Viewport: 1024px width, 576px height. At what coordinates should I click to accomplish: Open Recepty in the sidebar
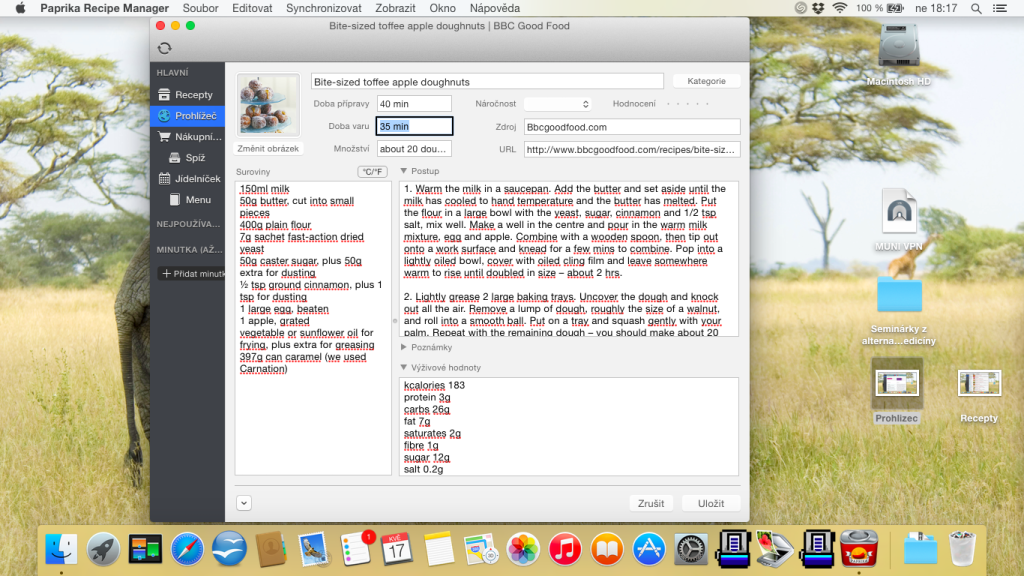pyautogui.click(x=187, y=95)
